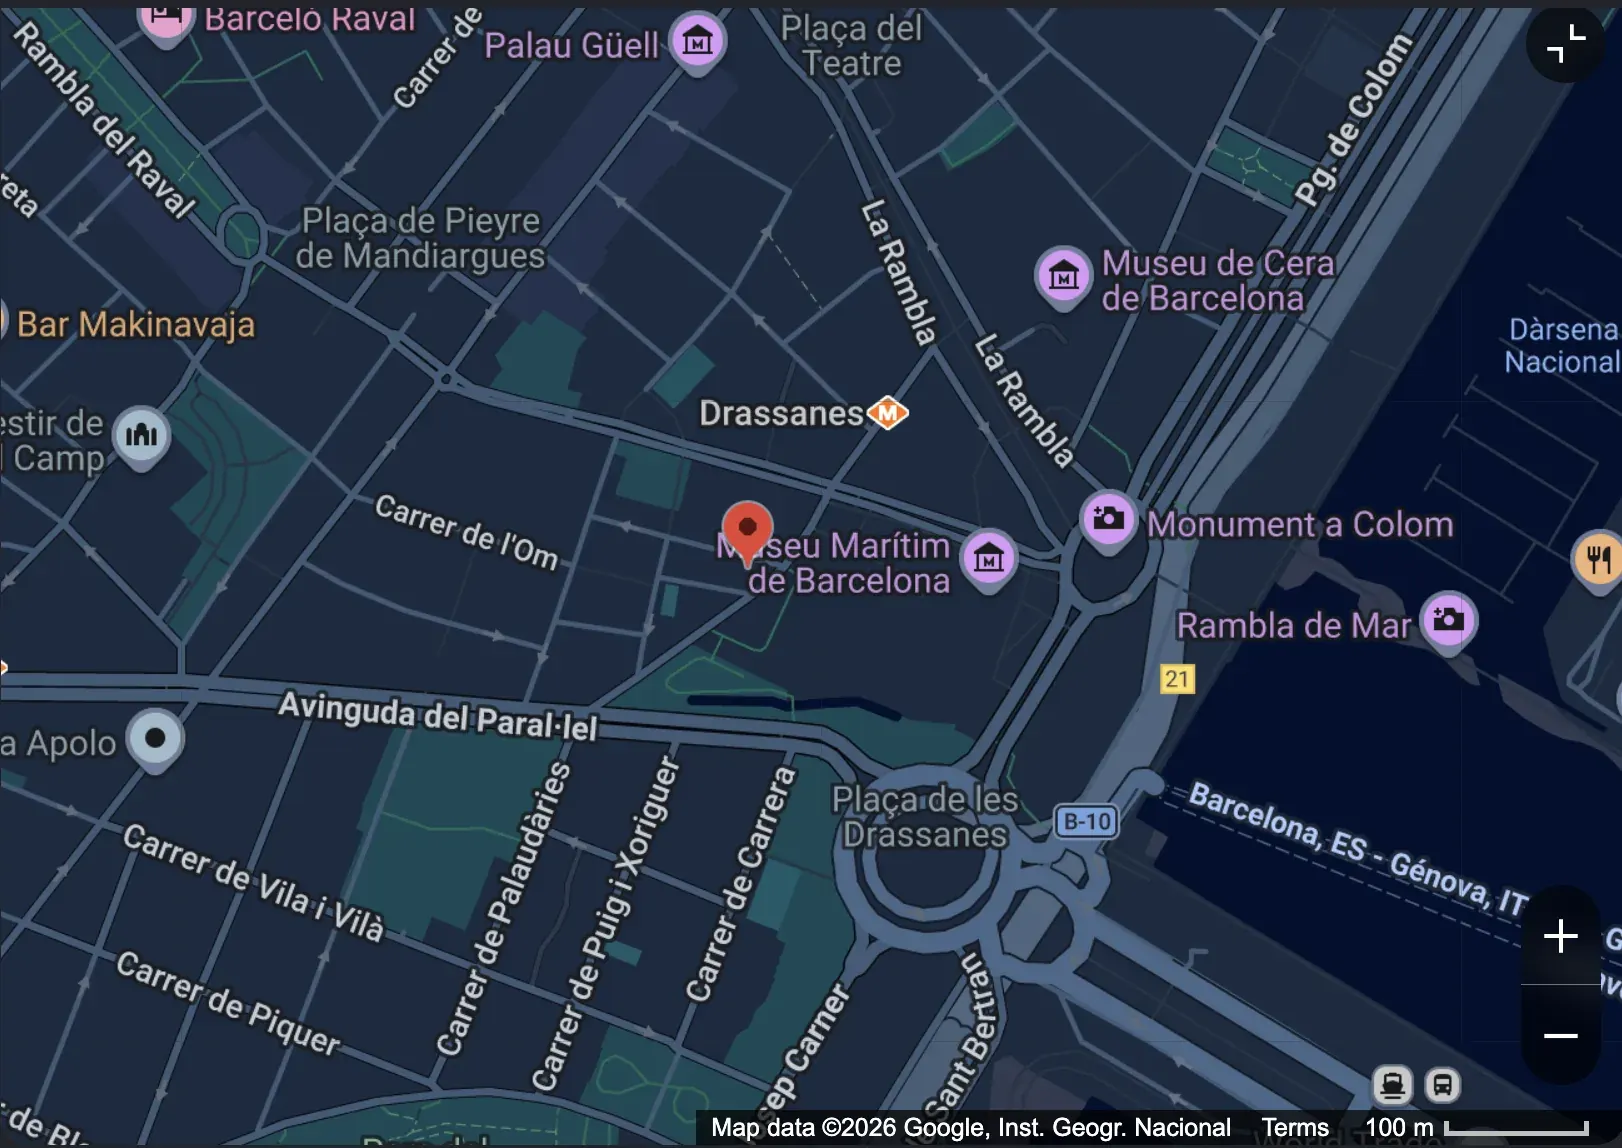Image resolution: width=1622 pixels, height=1148 pixels.
Task: Select Plaça del Teatre label
Action: coord(851,46)
